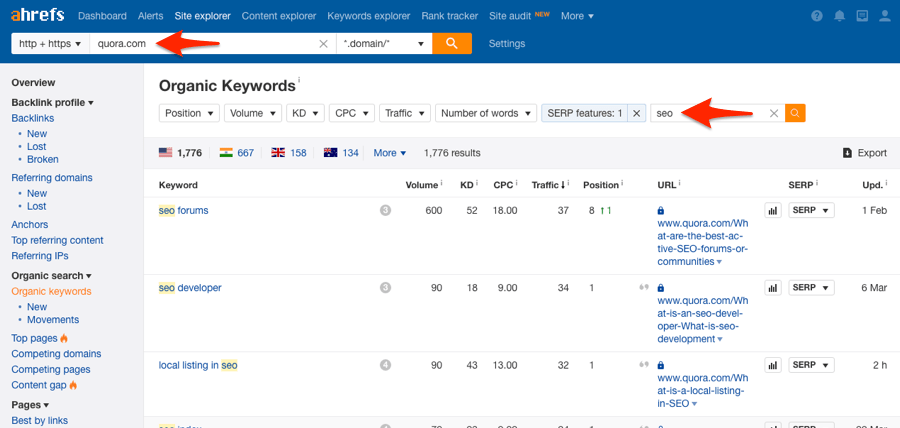Open chart icon for seo developer row
This screenshot has height=428, width=900.
tap(773, 287)
